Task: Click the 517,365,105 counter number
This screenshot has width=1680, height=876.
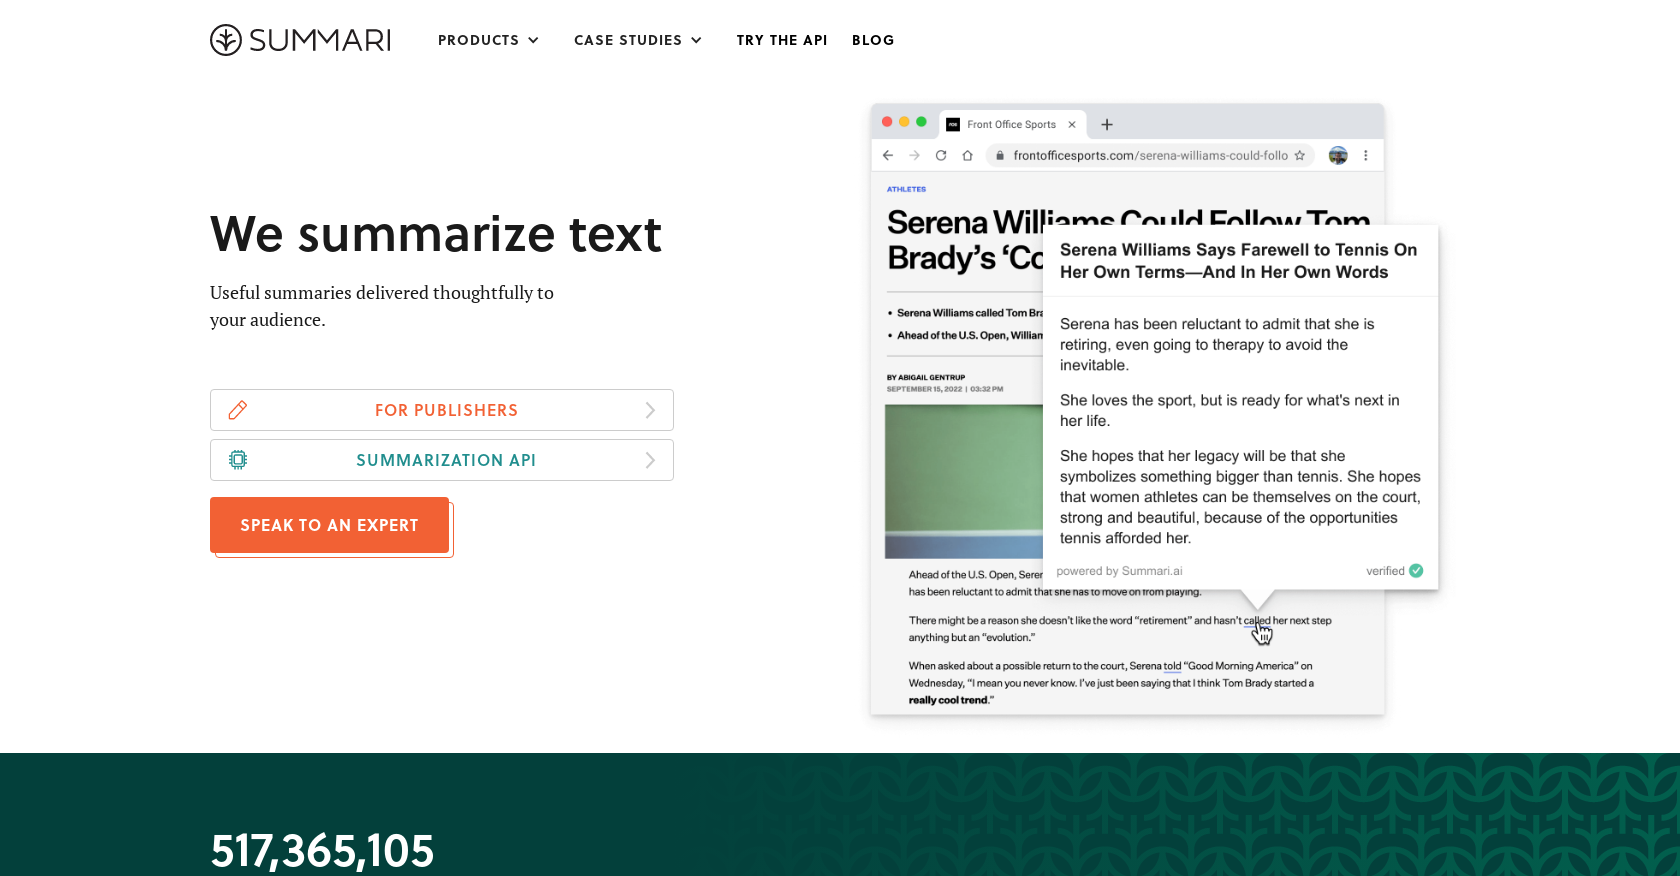Action: point(322,852)
